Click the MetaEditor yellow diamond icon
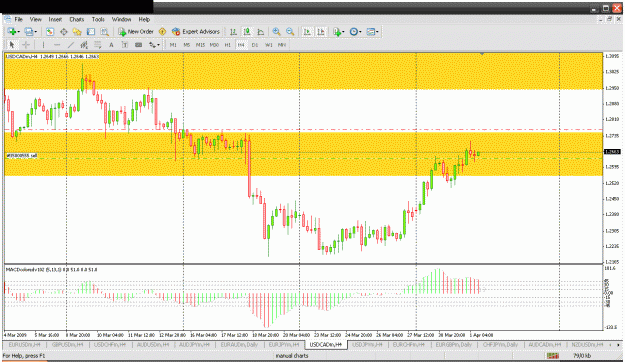 point(162,31)
